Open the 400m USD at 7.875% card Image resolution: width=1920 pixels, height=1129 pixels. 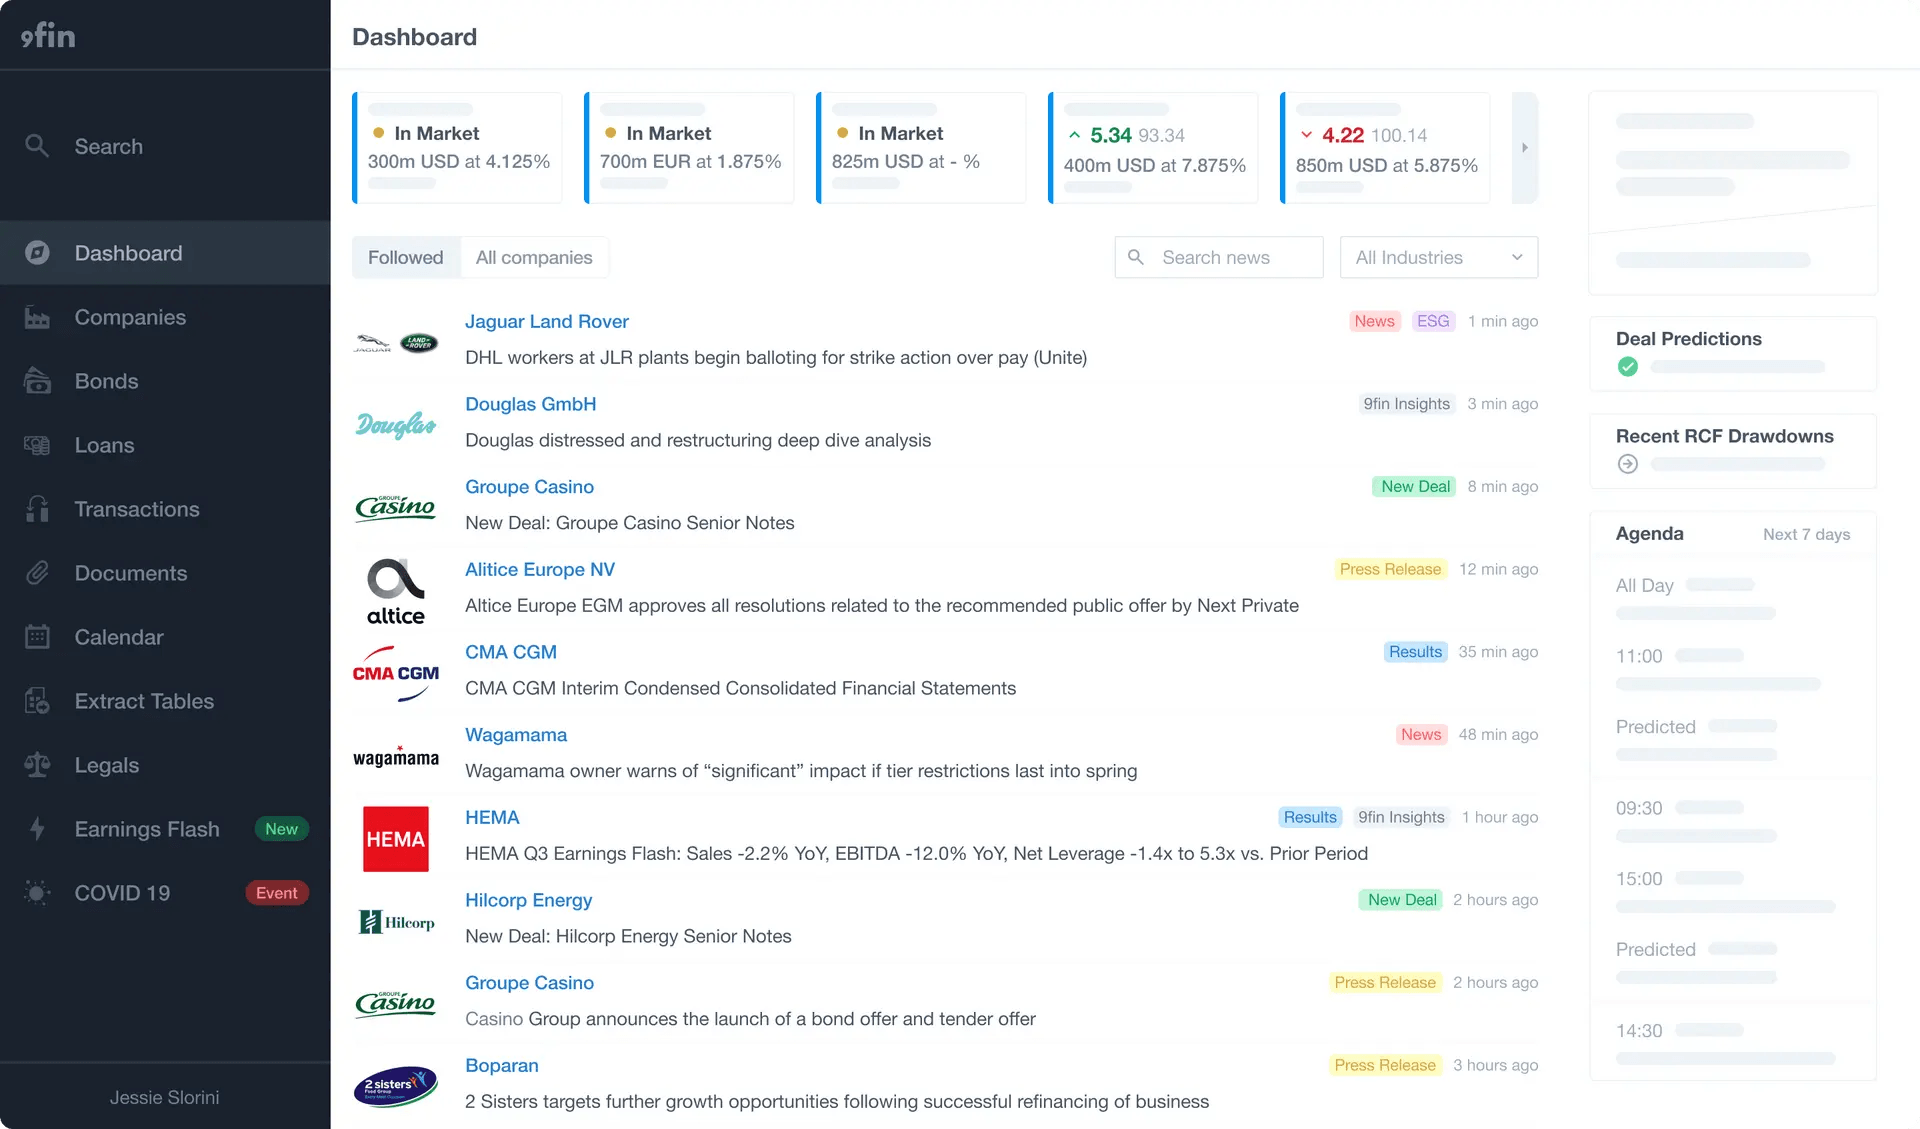click(1153, 148)
